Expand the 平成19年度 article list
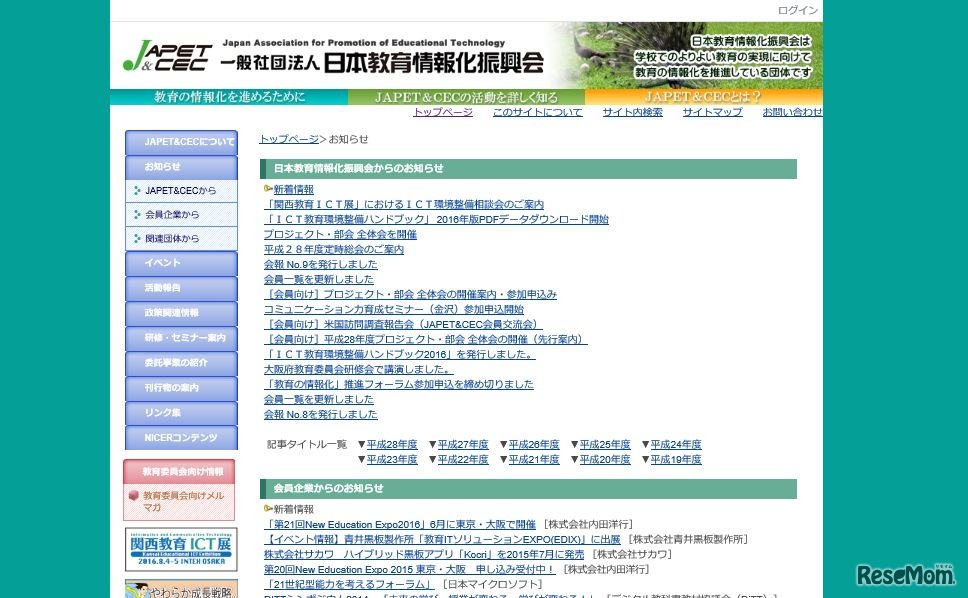This screenshot has width=968, height=598. coord(675,460)
